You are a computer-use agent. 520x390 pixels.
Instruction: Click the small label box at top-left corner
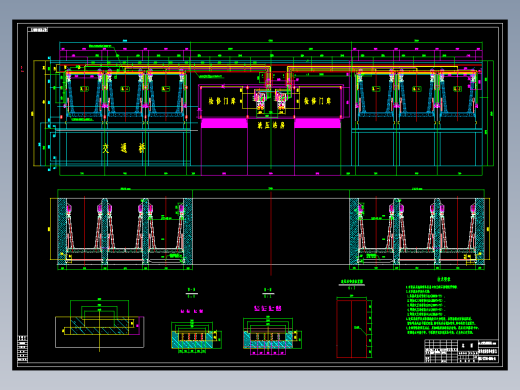(x=38, y=30)
